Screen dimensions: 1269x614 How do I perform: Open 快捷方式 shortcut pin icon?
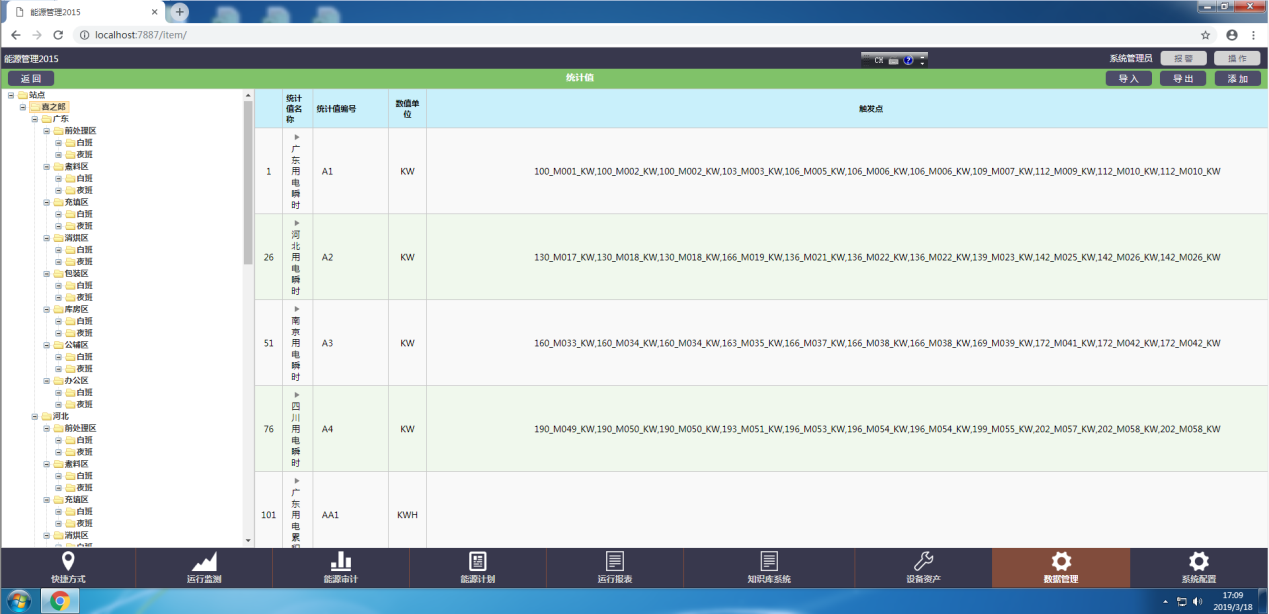pyautogui.click(x=68, y=561)
